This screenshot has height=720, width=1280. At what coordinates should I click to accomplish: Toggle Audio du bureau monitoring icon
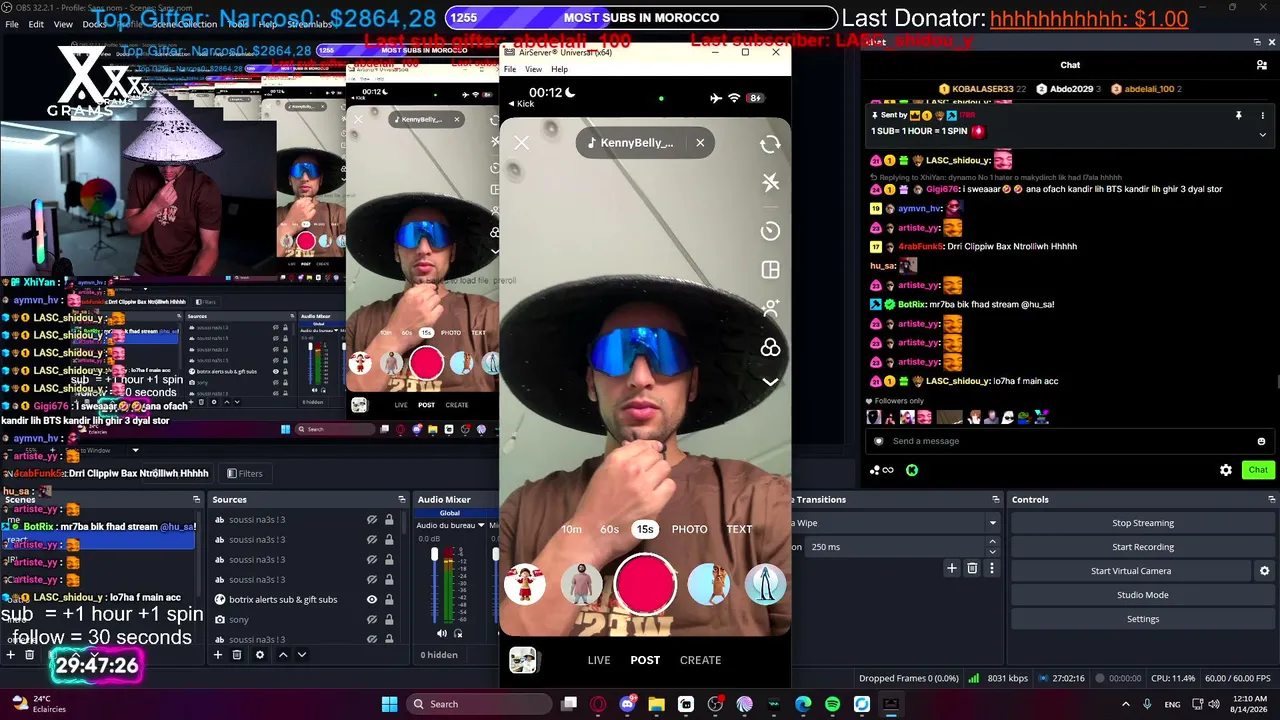459,633
